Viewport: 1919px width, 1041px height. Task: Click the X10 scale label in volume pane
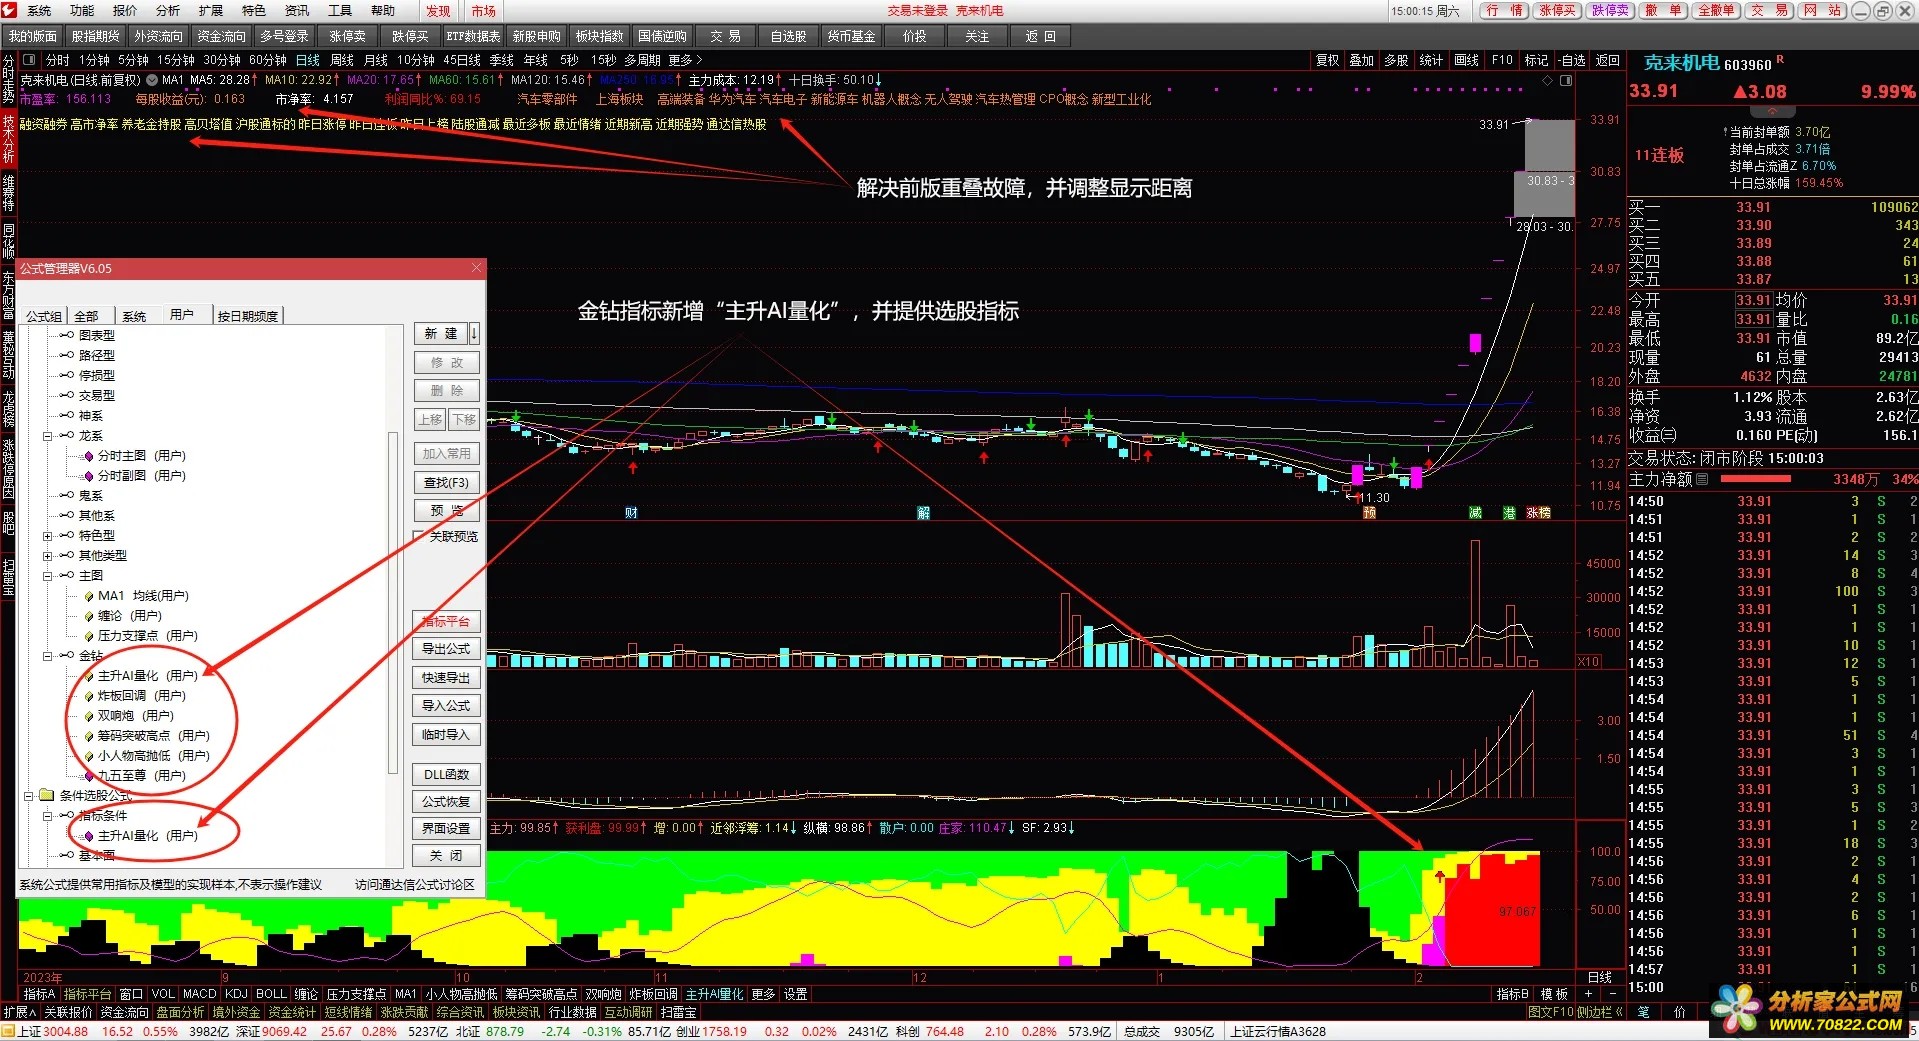(x=1588, y=661)
